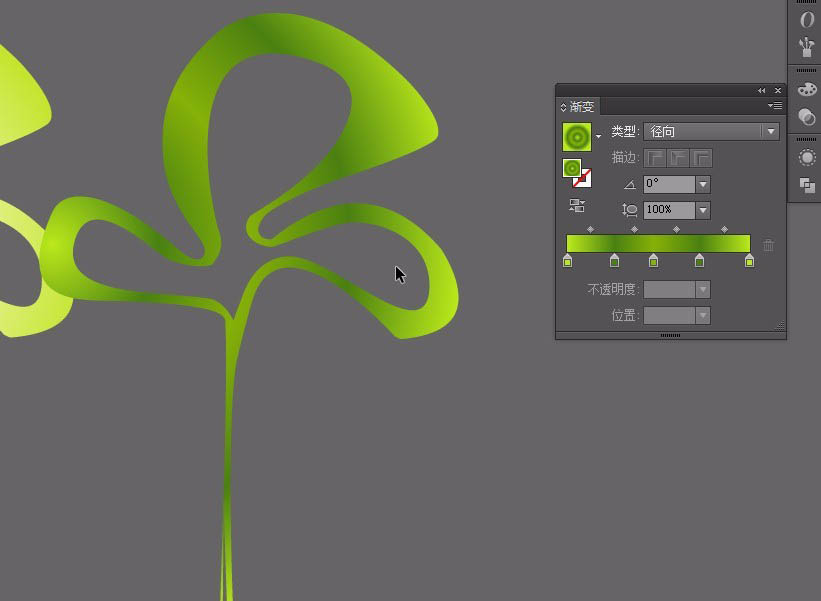
Task: Click the angle value field showing 0°
Action: point(669,184)
